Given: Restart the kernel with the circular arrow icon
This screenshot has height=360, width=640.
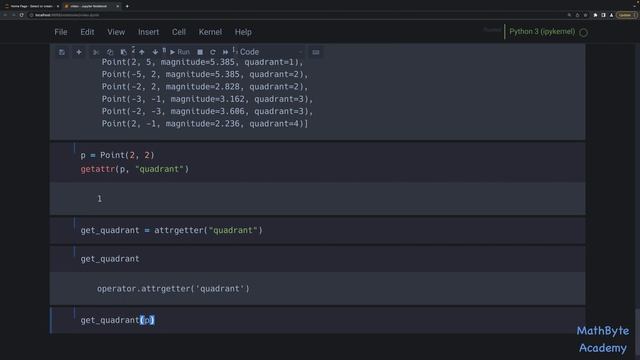Looking at the screenshot, I should pos(213,52).
